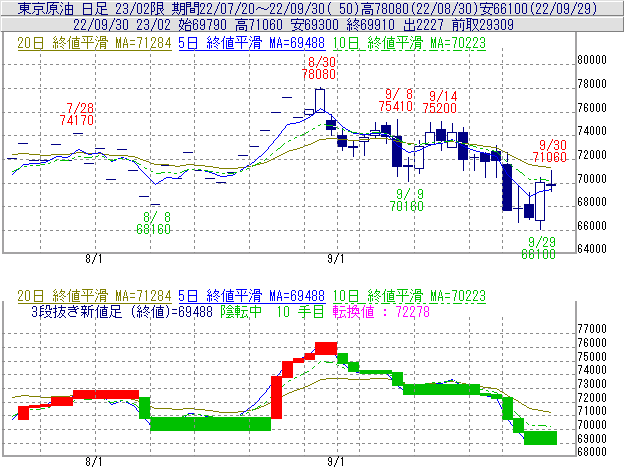Image resolution: width=624 pixels, height=475 pixels.
Task: Click the 68000 axis label on lower chart
Action: click(592, 452)
